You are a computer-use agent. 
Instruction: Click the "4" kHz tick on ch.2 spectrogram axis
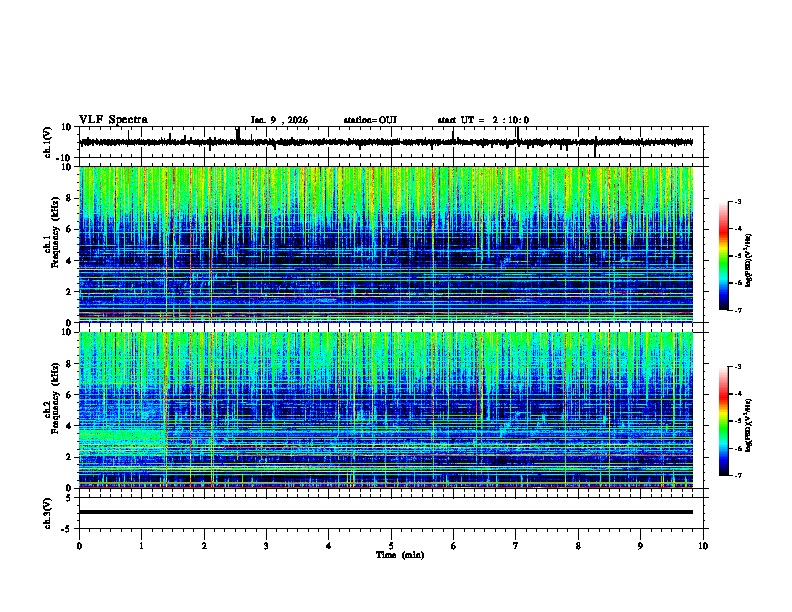coord(70,426)
